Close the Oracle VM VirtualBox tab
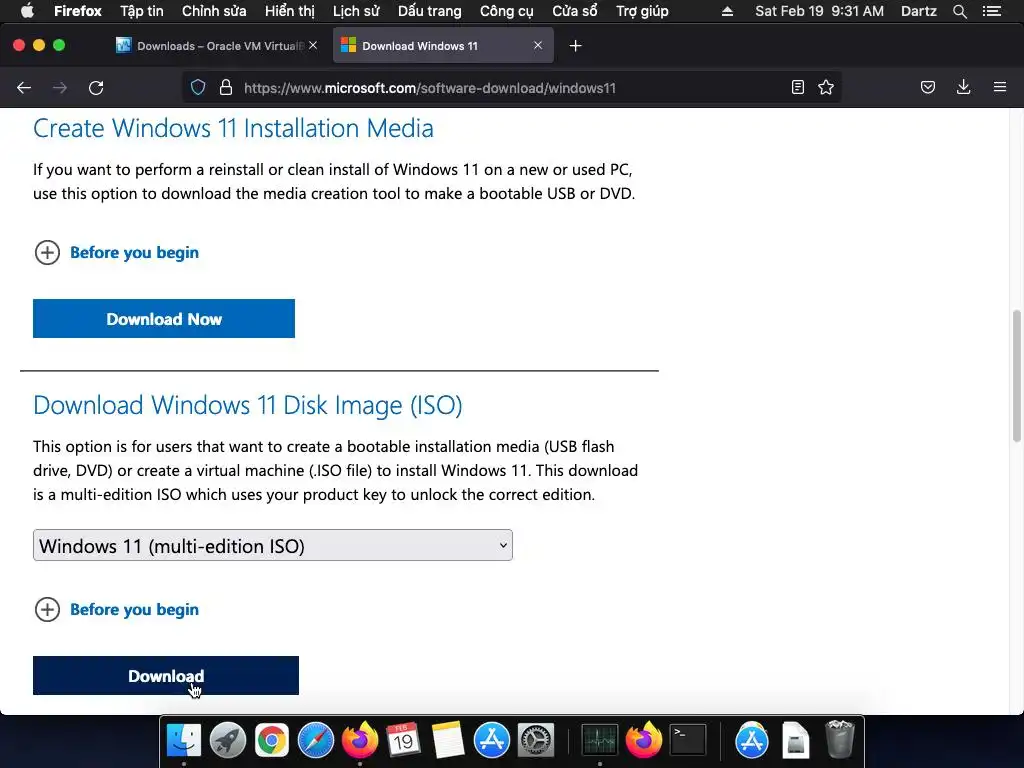This screenshot has height=768, width=1024. 313,45
